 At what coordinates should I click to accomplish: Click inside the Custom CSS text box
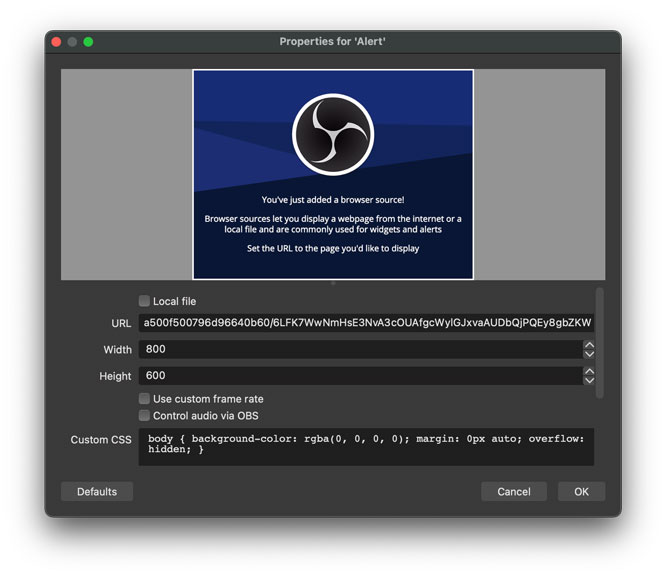point(366,447)
